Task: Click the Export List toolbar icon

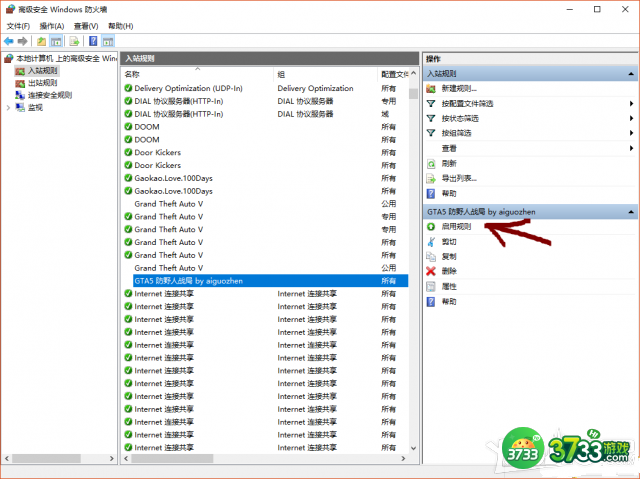Action: [x=73, y=41]
